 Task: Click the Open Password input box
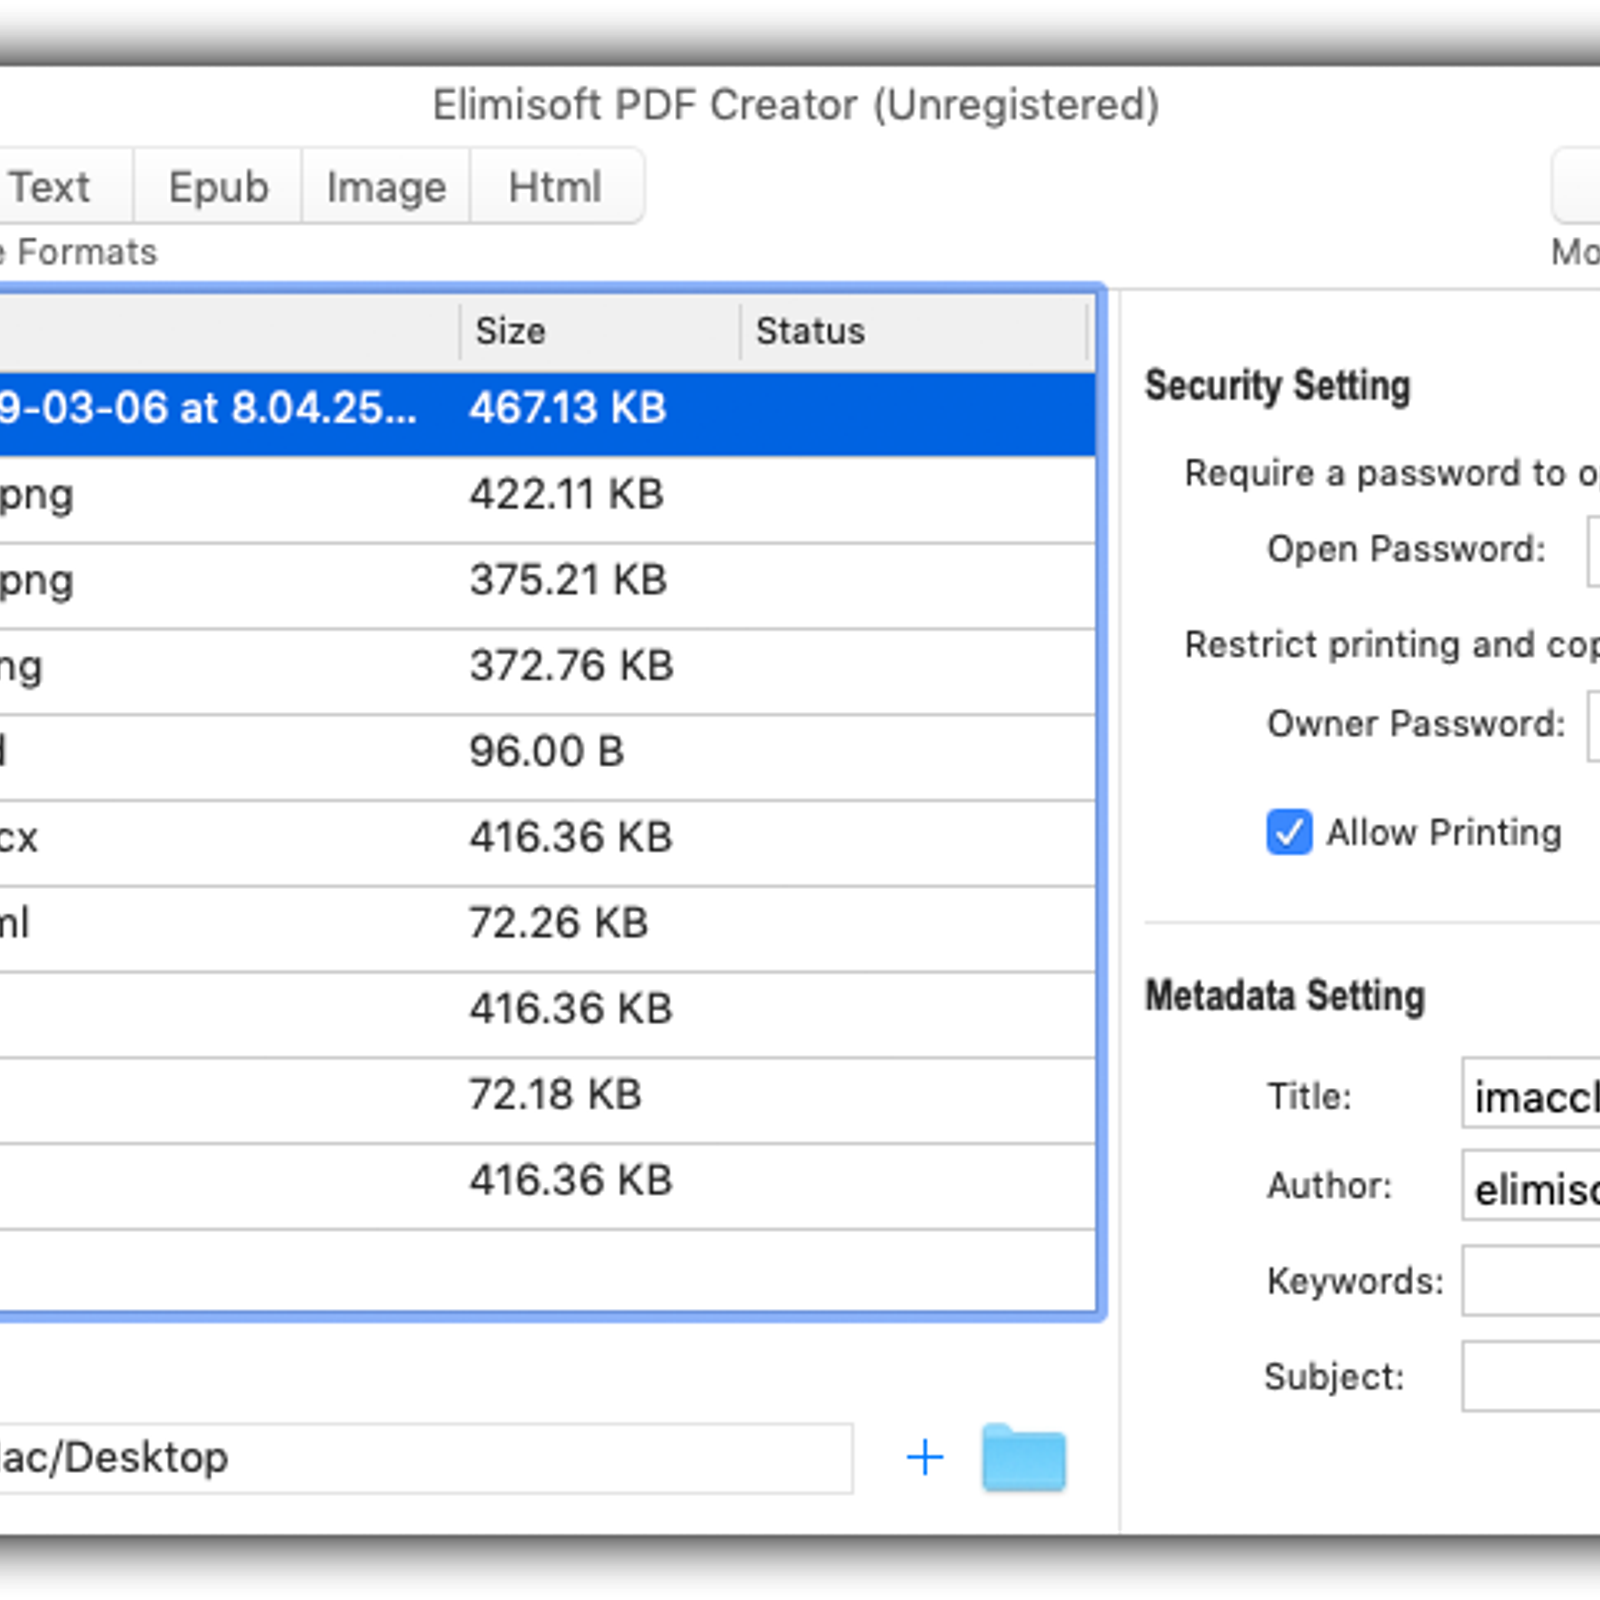point(1594,551)
